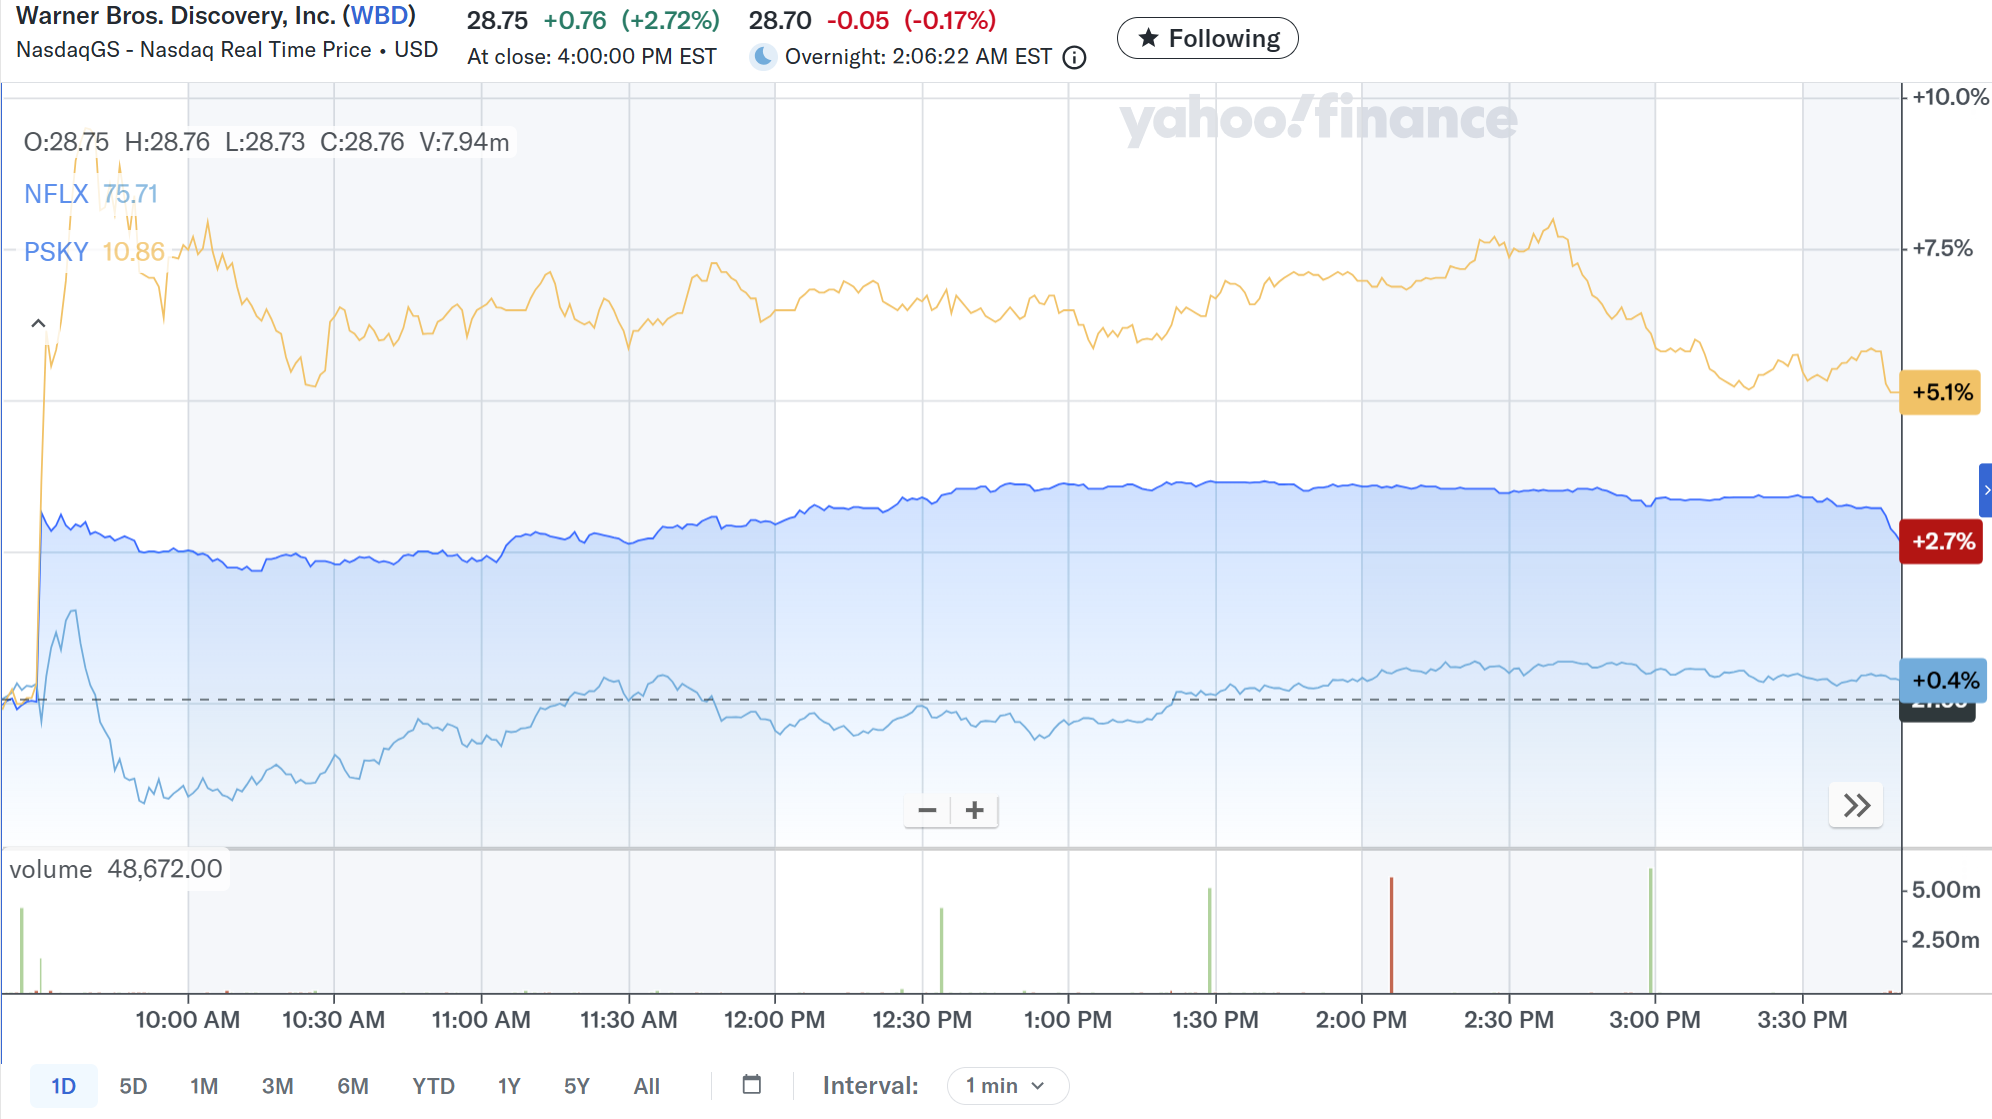1992x1119 pixels.
Task: Click the overnight info circle icon
Action: click(x=1075, y=58)
